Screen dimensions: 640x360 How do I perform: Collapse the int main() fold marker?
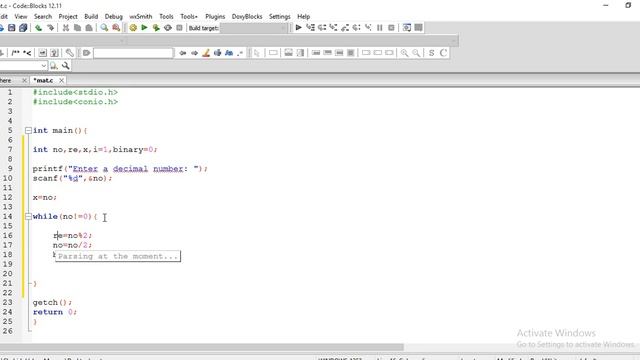pyautogui.click(x=28, y=131)
